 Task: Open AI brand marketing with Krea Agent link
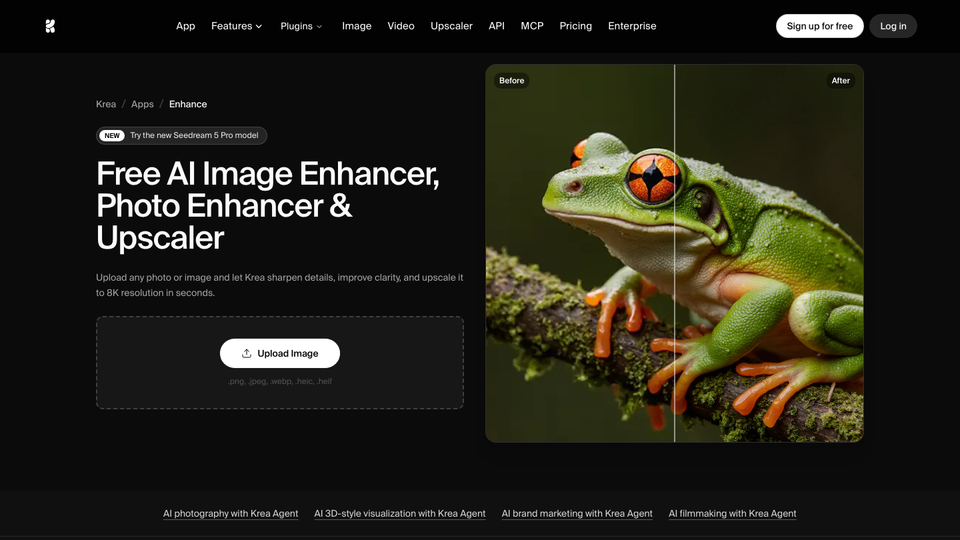pos(577,513)
